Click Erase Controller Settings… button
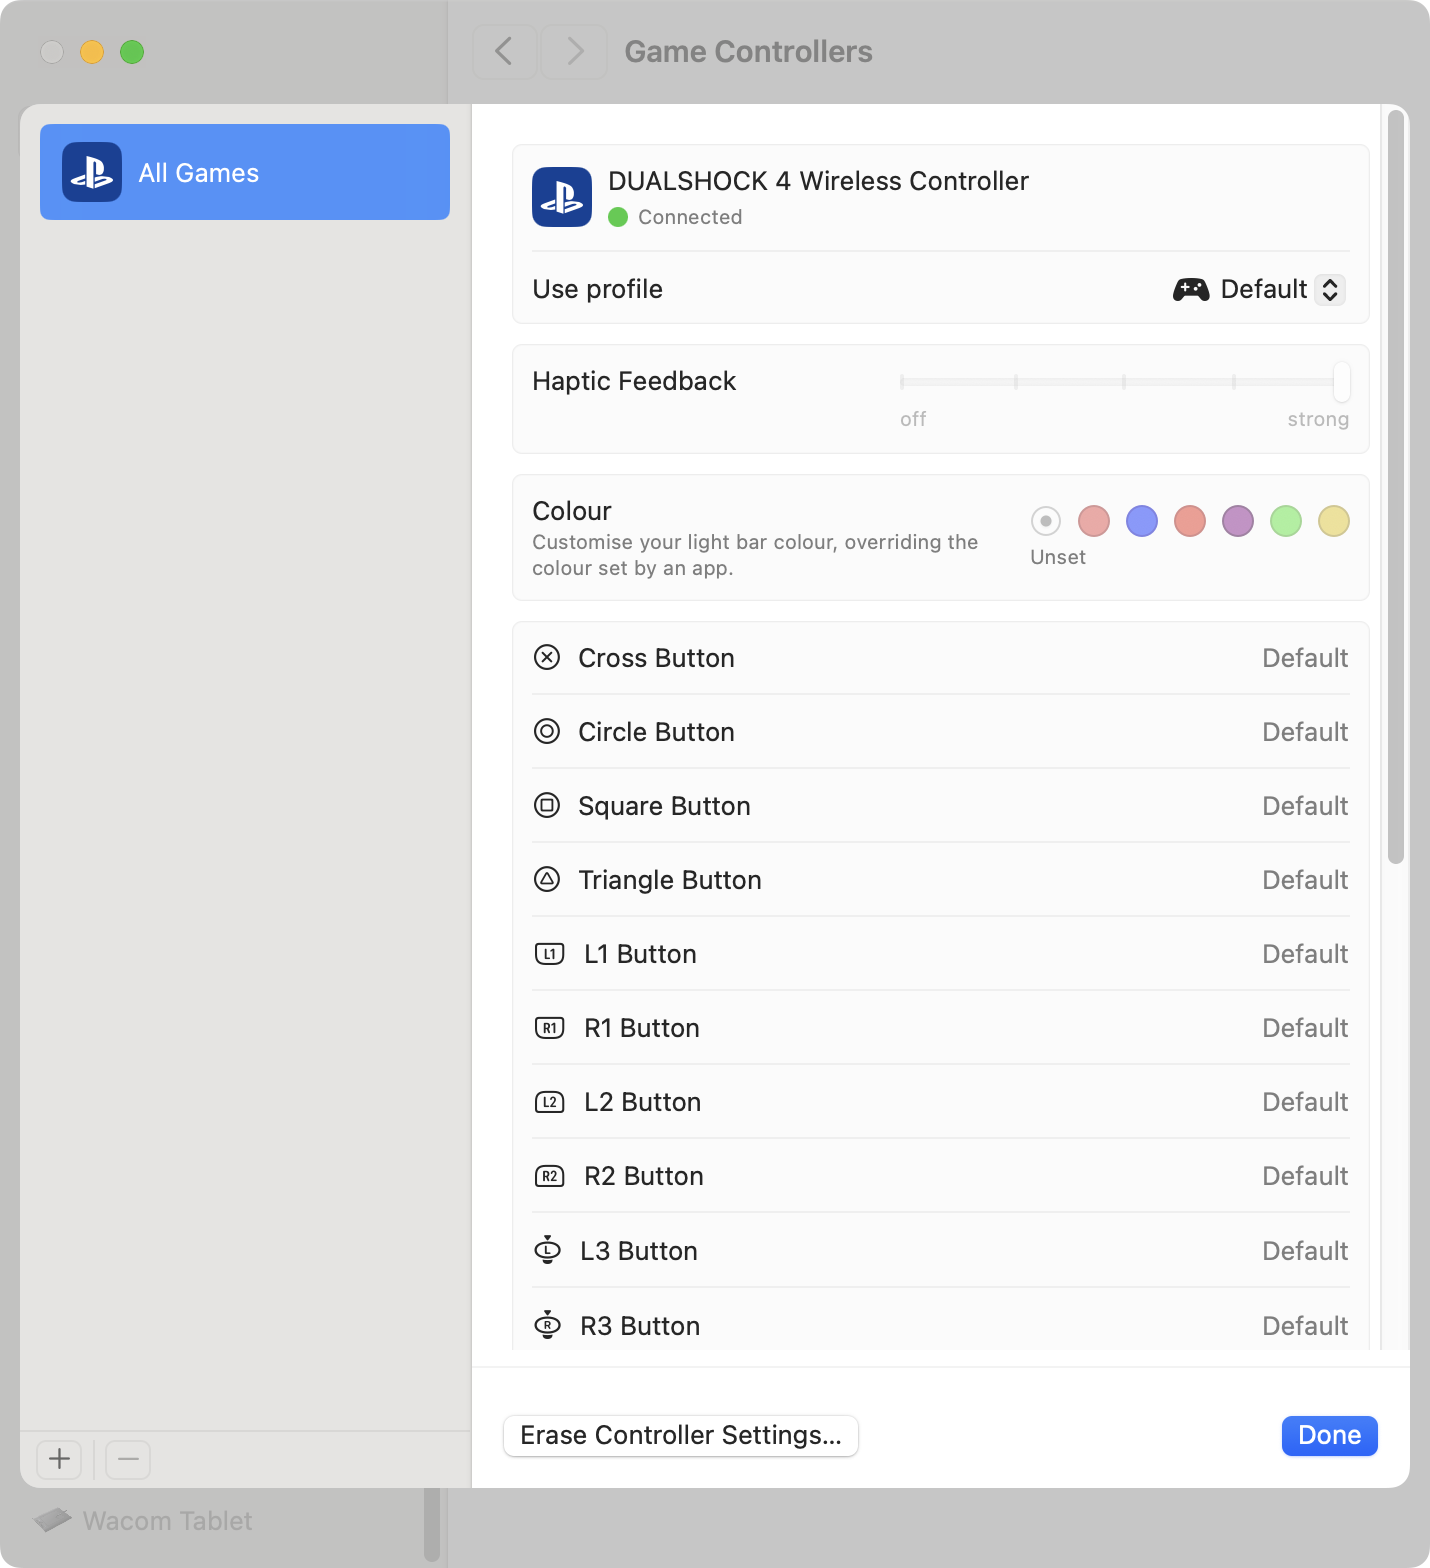 (x=681, y=1435)
